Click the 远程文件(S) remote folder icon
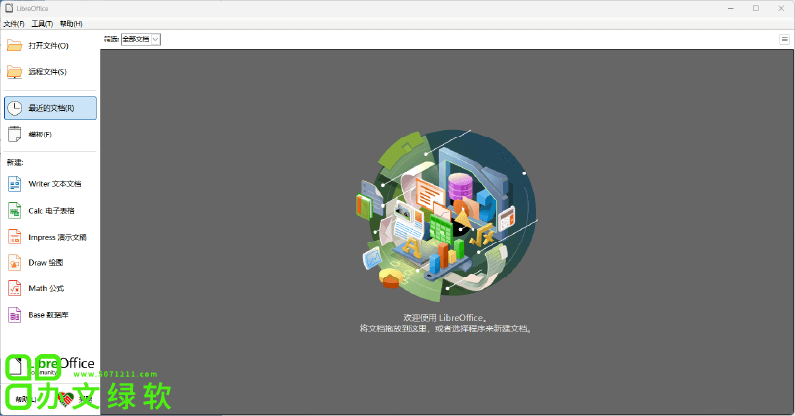The height and width of the screenshot is (416, 795). click(14, 72)
